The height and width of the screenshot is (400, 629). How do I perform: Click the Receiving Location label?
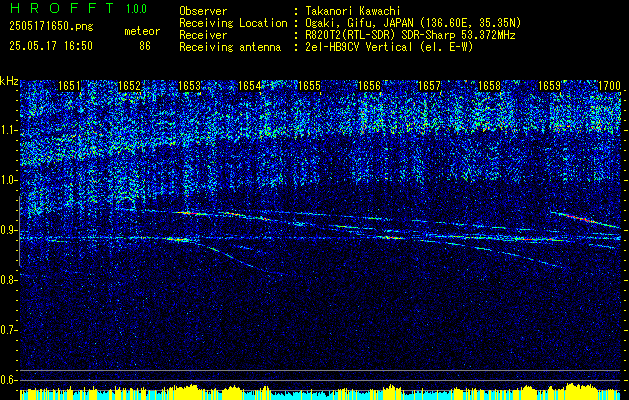(x=233, y=23)
